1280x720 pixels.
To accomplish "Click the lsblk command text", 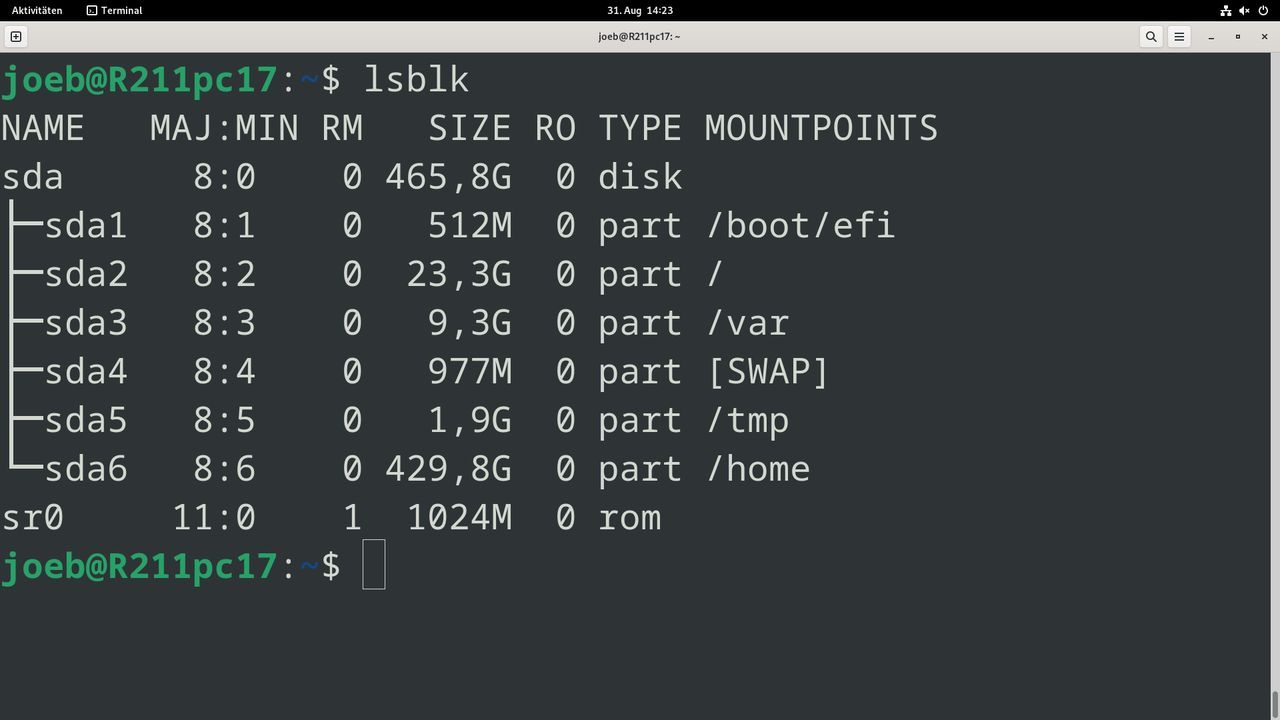I will click(x=416, y=79).
